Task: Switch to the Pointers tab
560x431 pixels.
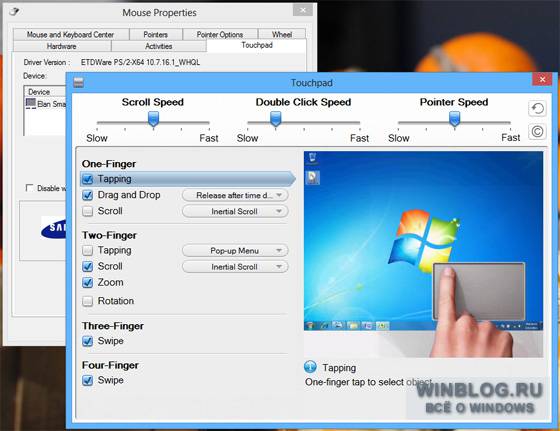Action: (x=156, y=35)
